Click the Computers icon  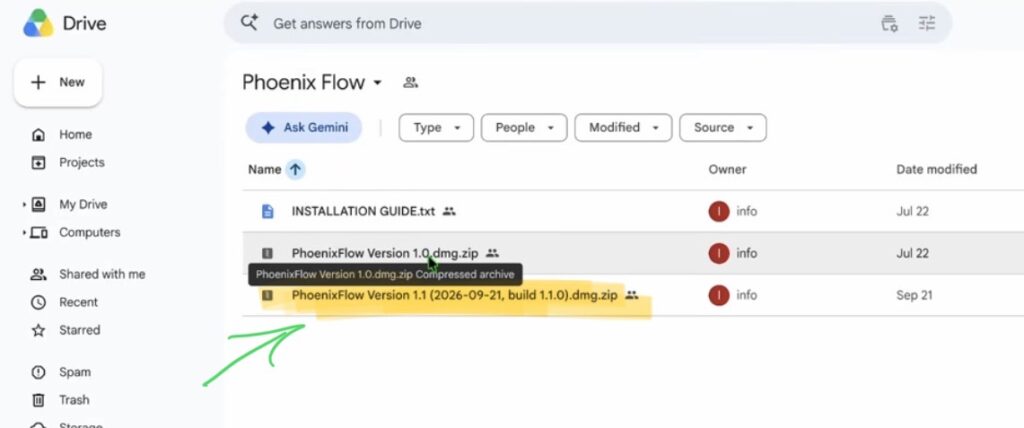(39, 233)
